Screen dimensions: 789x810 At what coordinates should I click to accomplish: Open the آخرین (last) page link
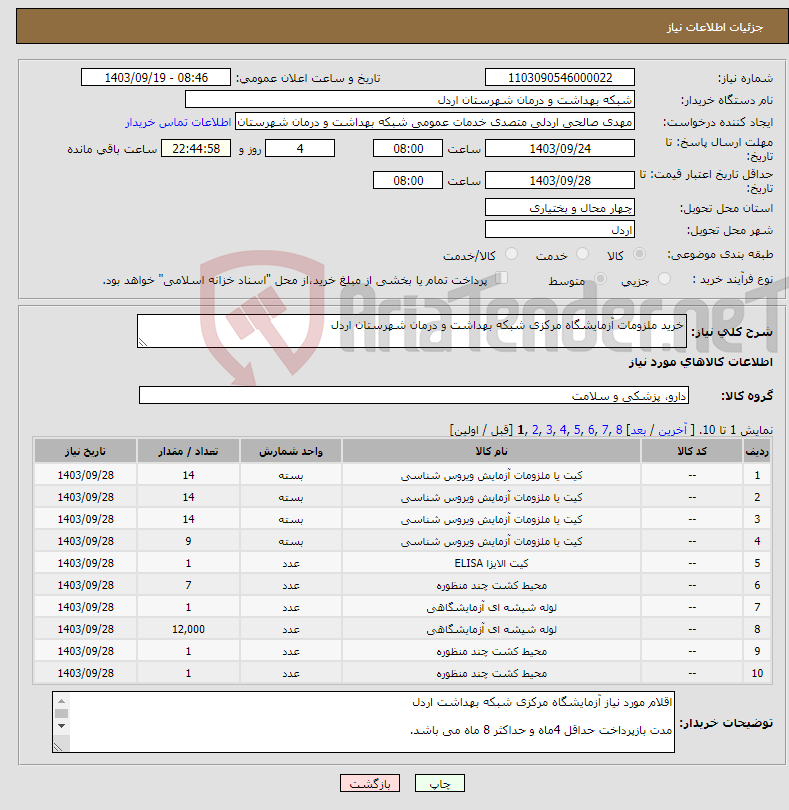pos(672,430)
